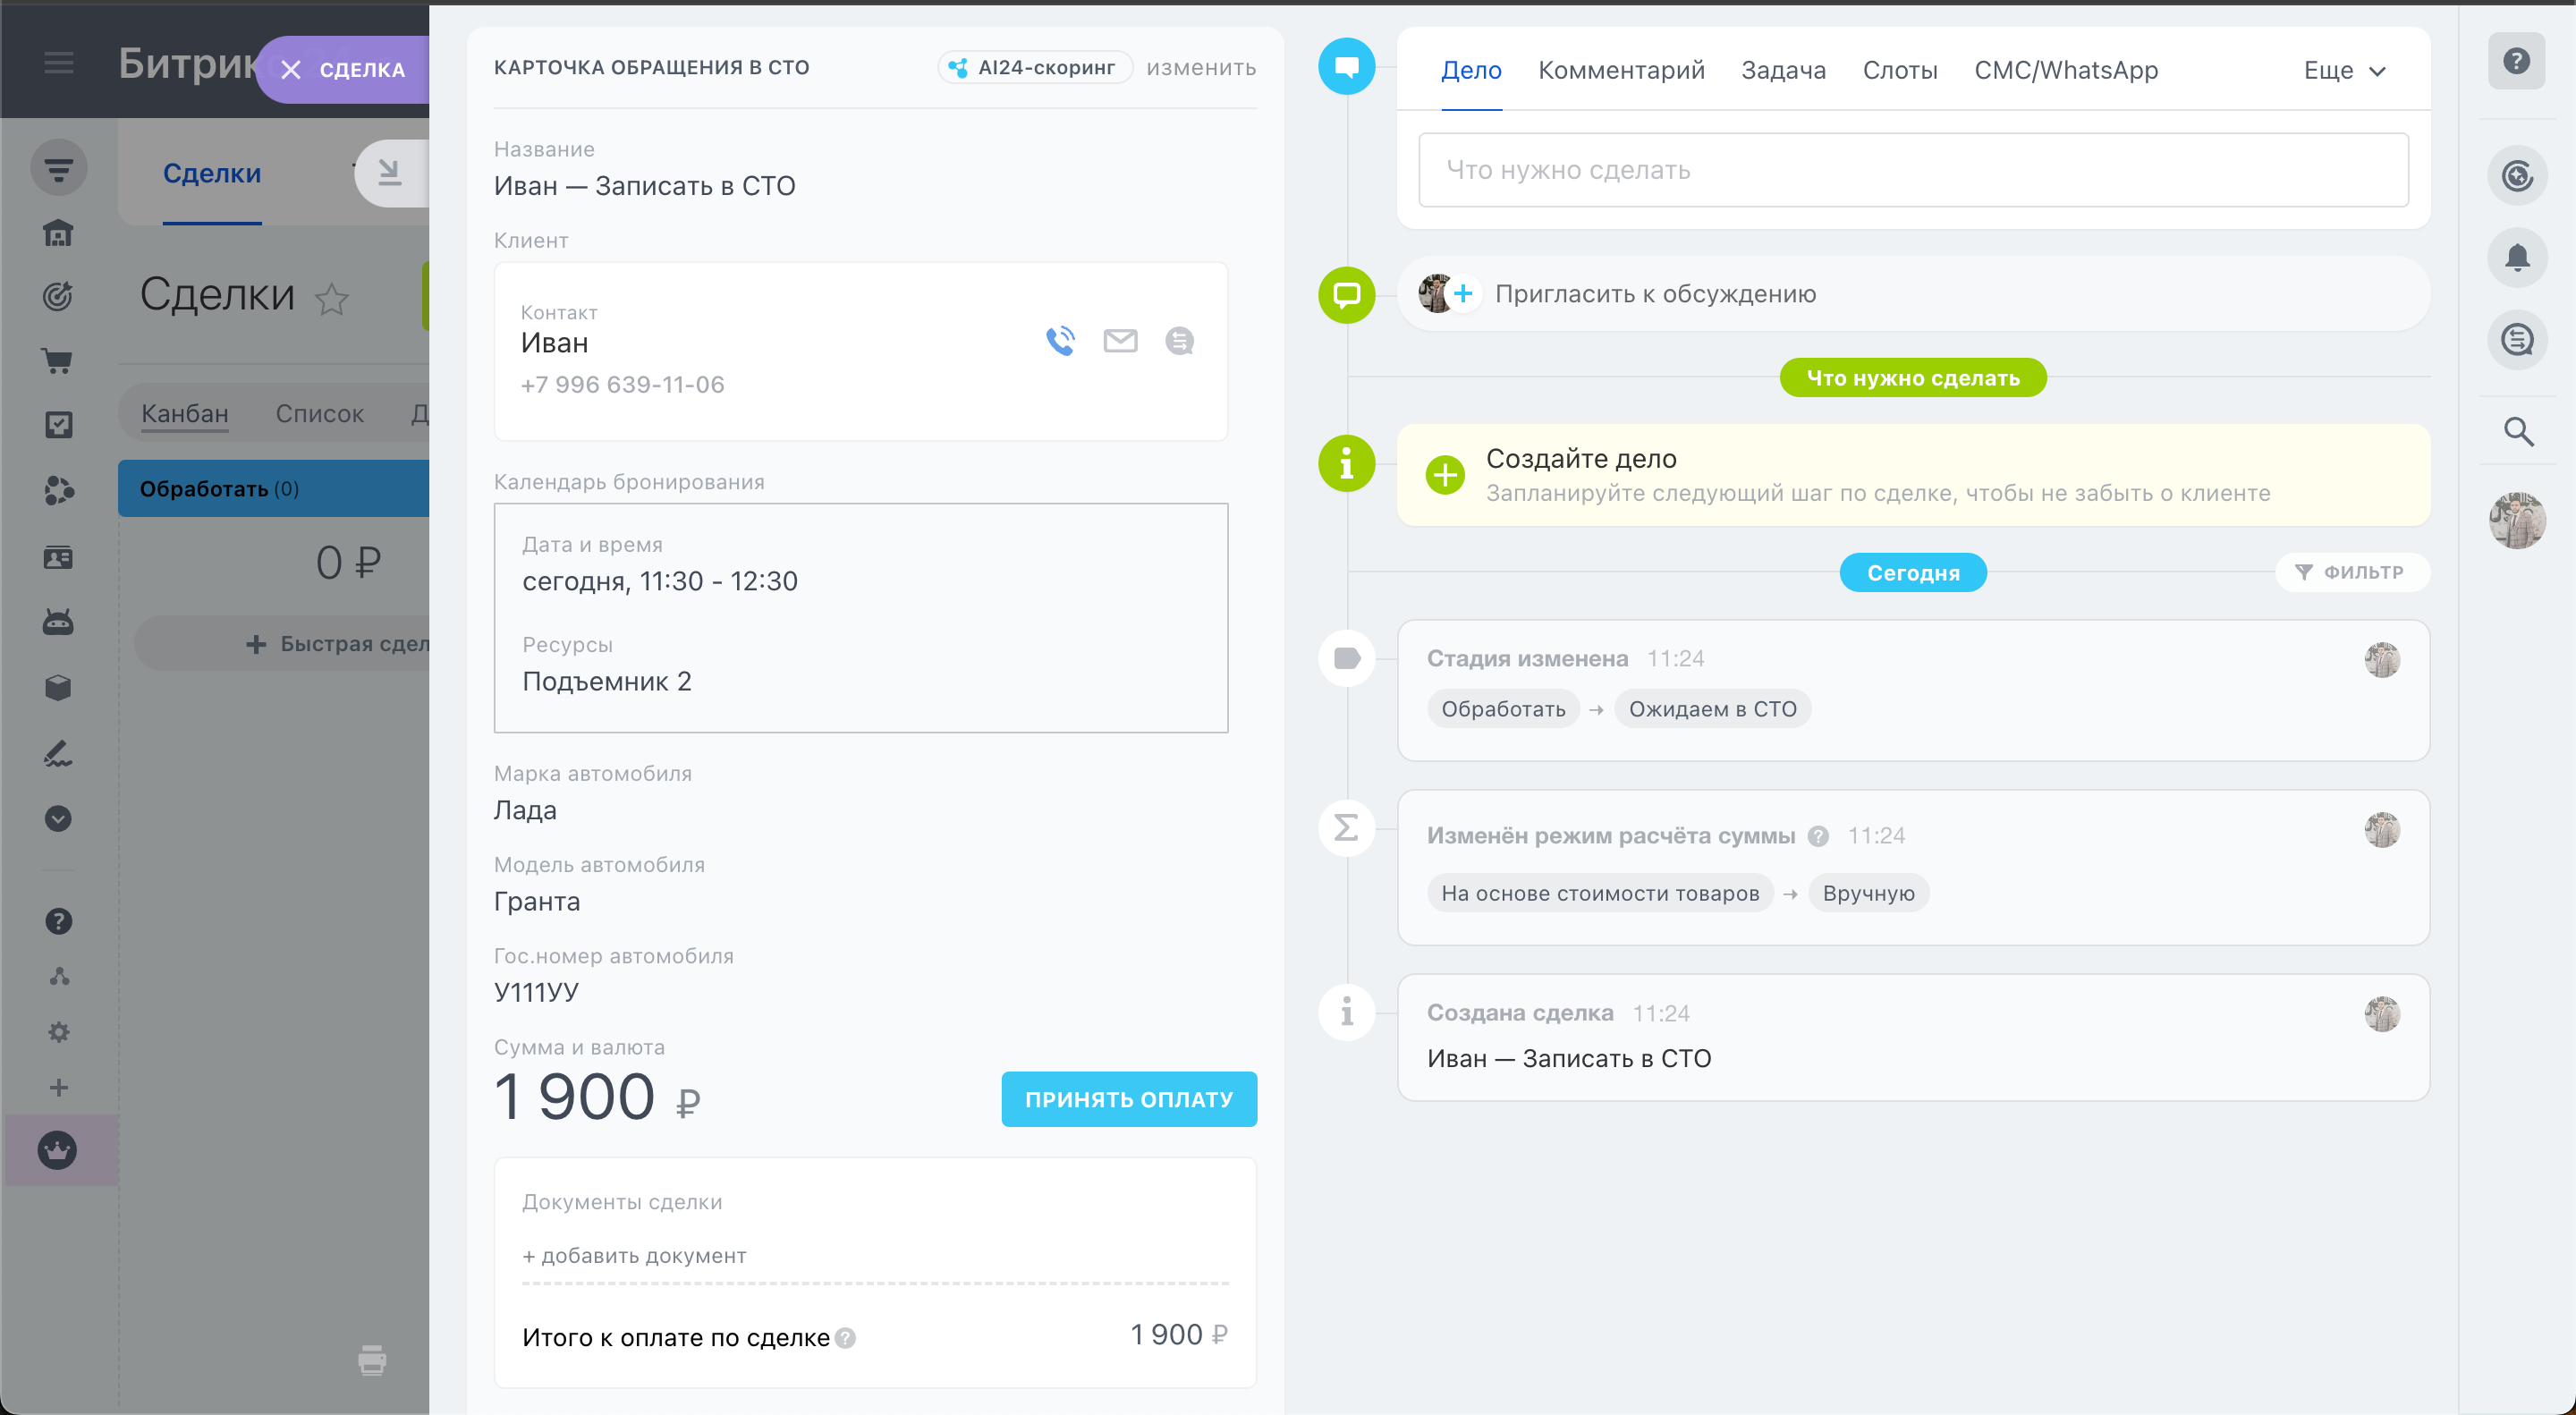Click the help question mark top right
The image size is (2576, 1415).
[x=2516, y=62]
